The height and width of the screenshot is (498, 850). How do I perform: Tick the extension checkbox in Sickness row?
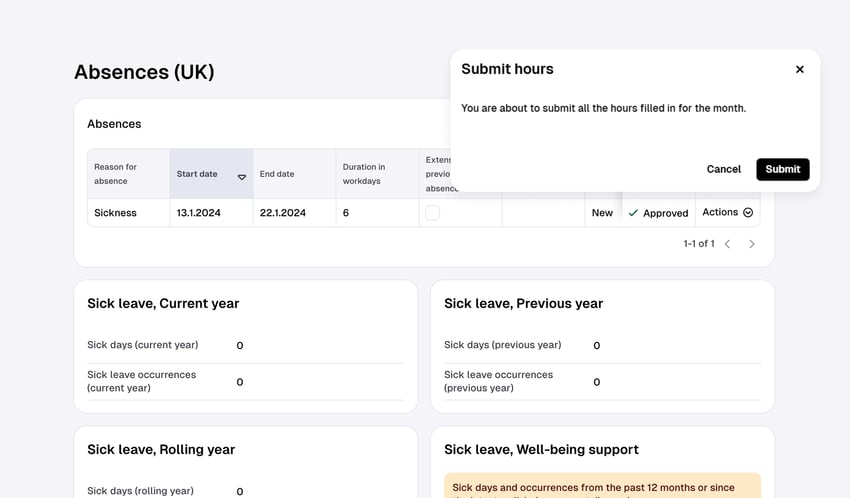point(432,213)
